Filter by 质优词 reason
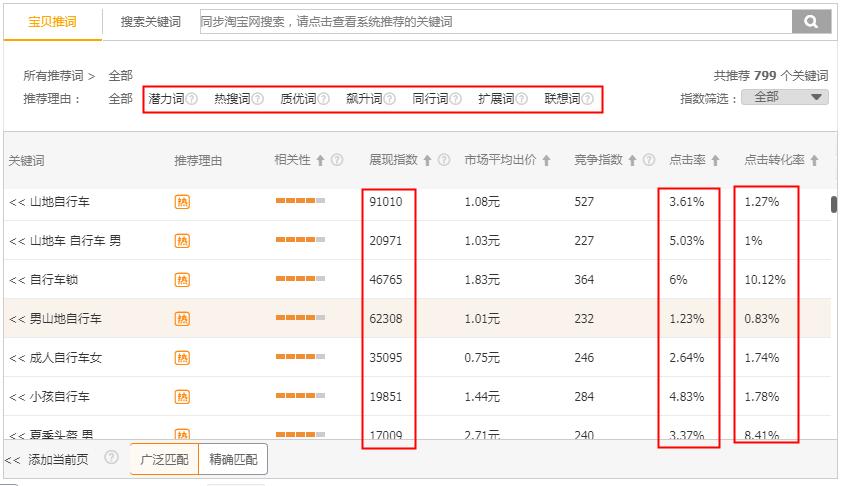Screen dimensions: 846x486 point(298,99)
